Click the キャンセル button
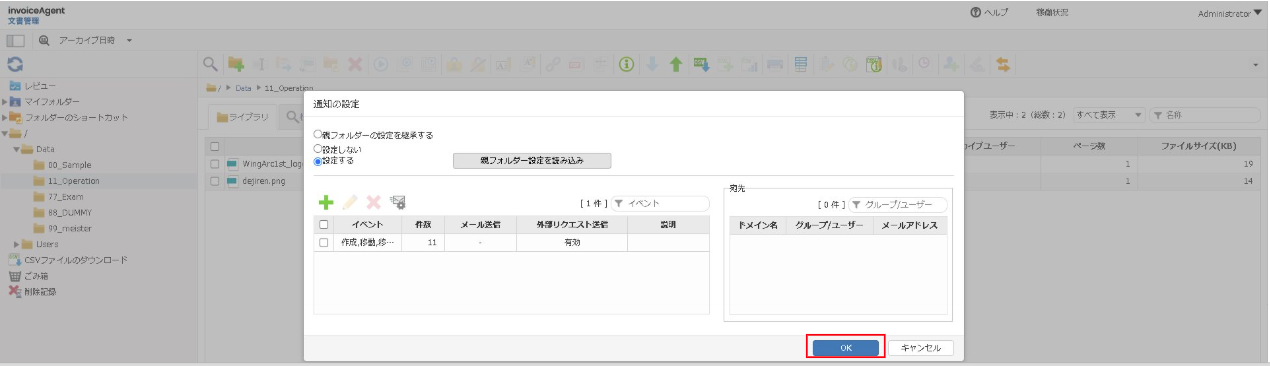This screenshot has width=1270, height=366. pyautogui.click(x=921, y=348)
